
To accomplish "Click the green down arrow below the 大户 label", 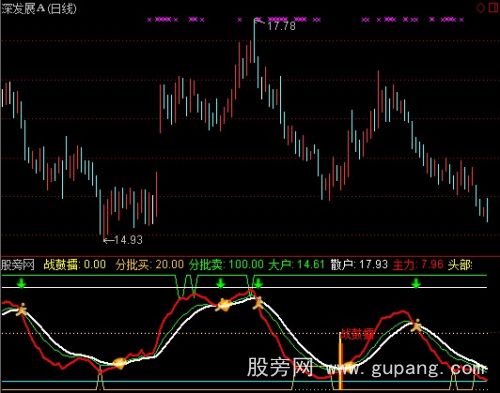I will pyautogui.click(x=258, y=284).
